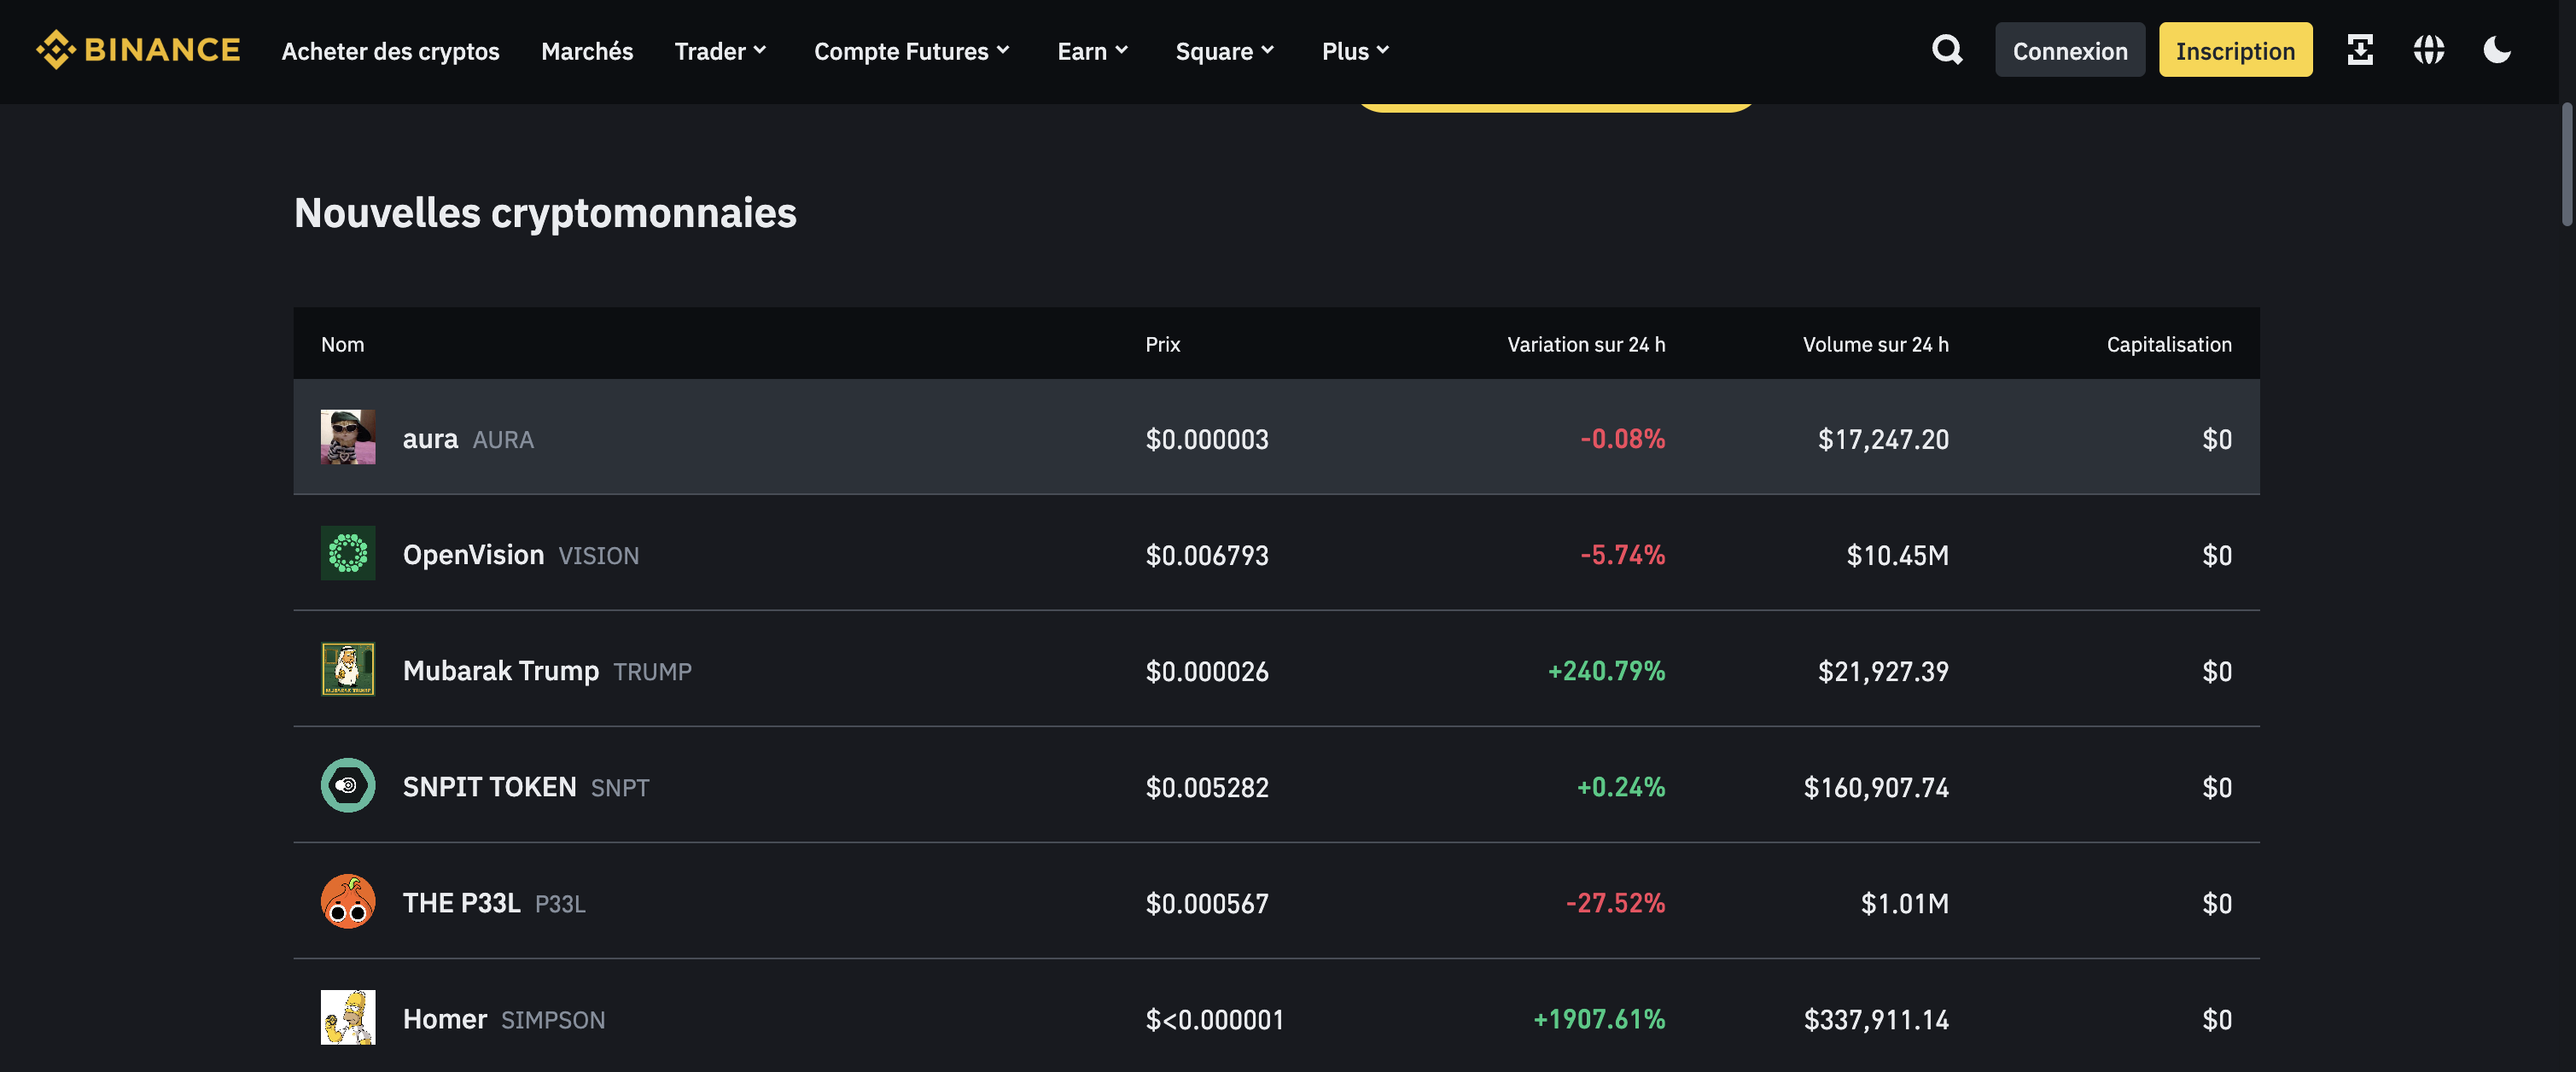Click the $21,927.39 volume value
This screenshot has width=2576, height=1072.
click(x=1883, y=671)
